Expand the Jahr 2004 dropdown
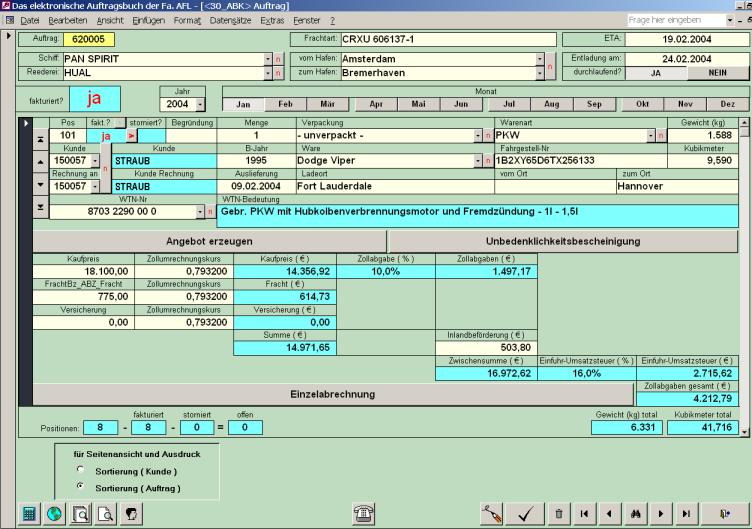The height and width of the screenshot is (529, 752). click(201, 104)
